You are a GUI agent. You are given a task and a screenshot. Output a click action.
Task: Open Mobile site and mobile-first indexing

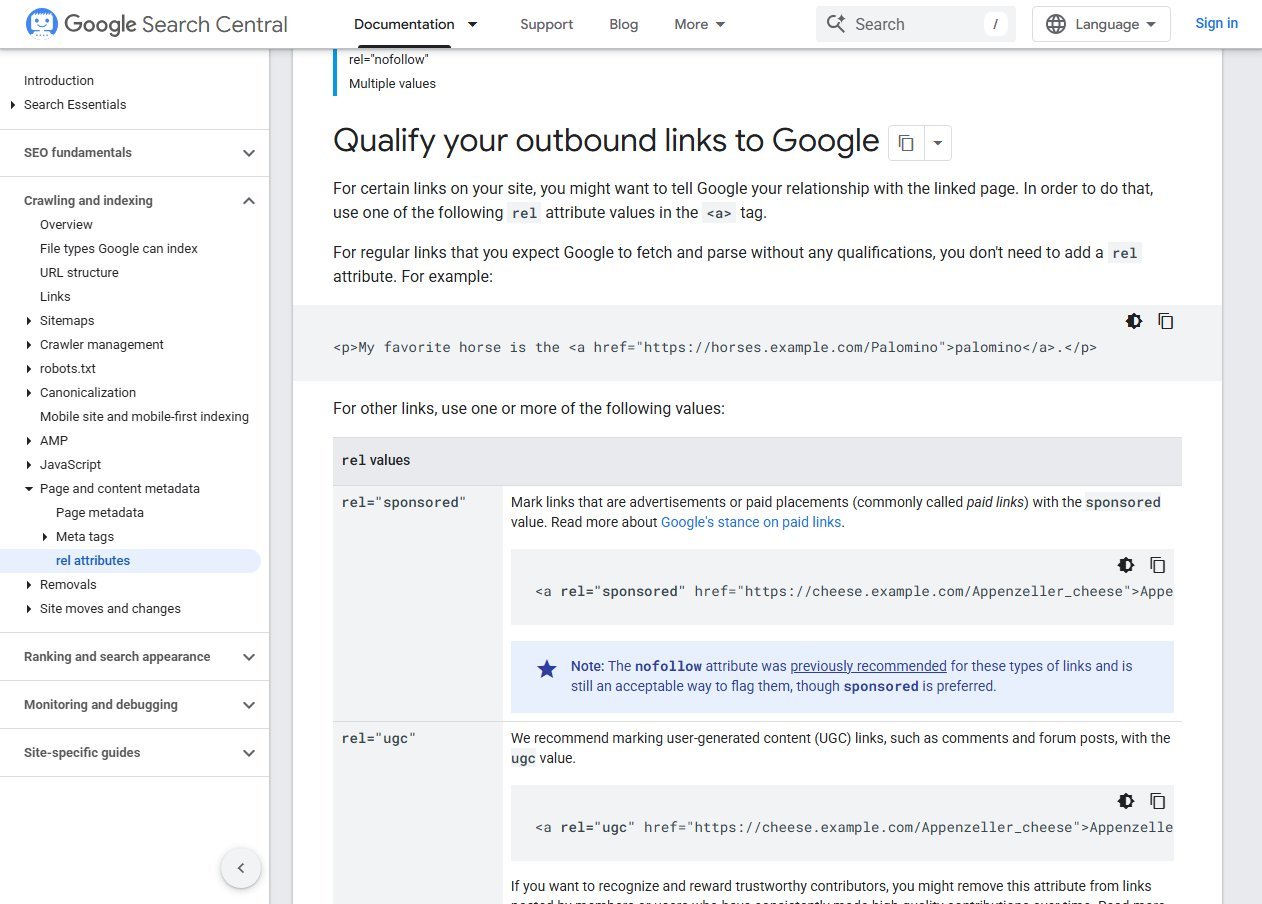click(144, 417)
